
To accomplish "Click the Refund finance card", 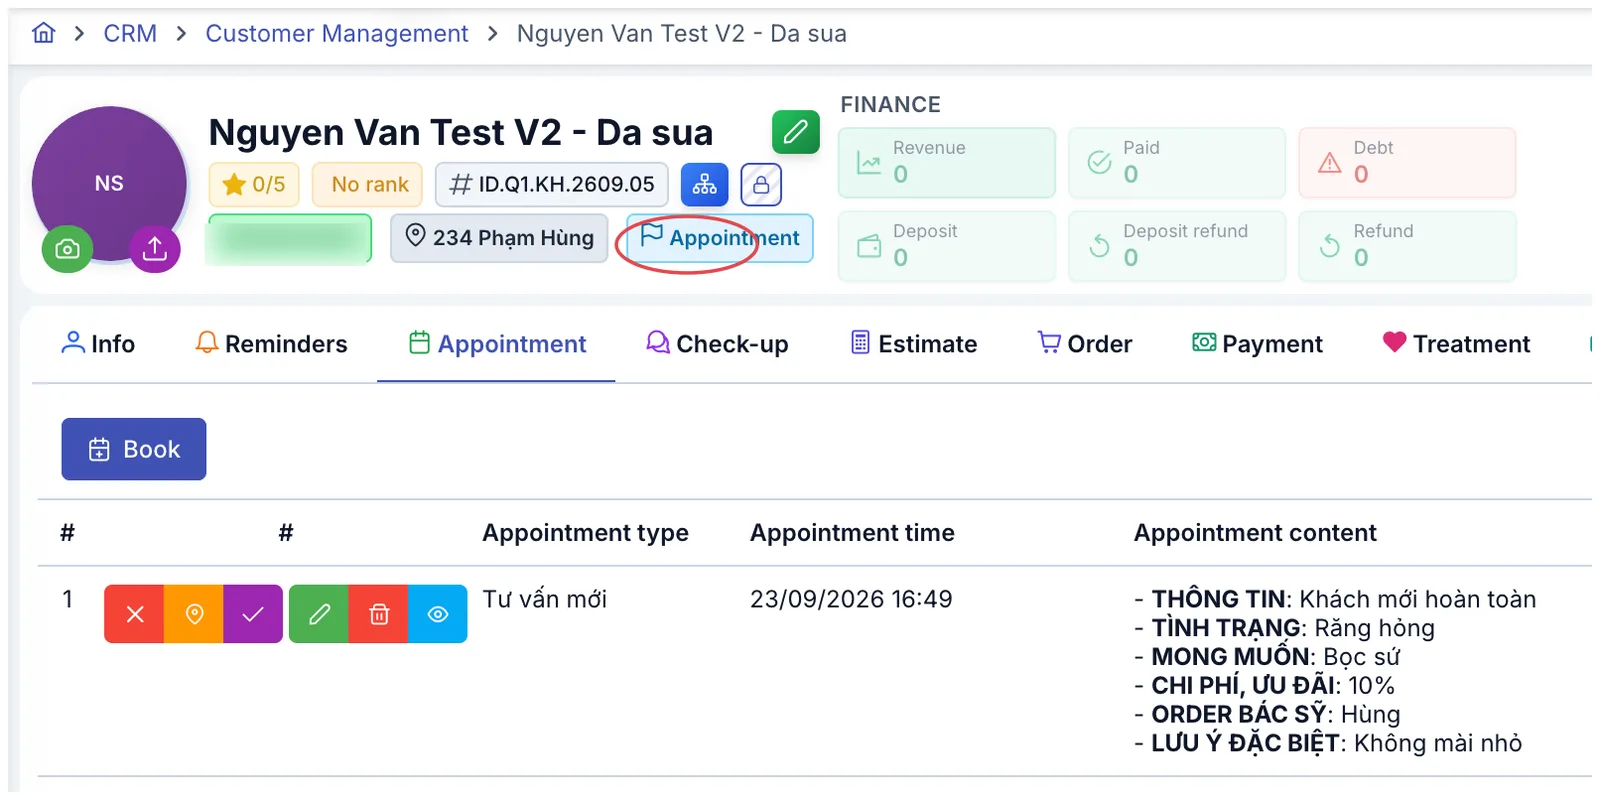I will click(1407, 245).
